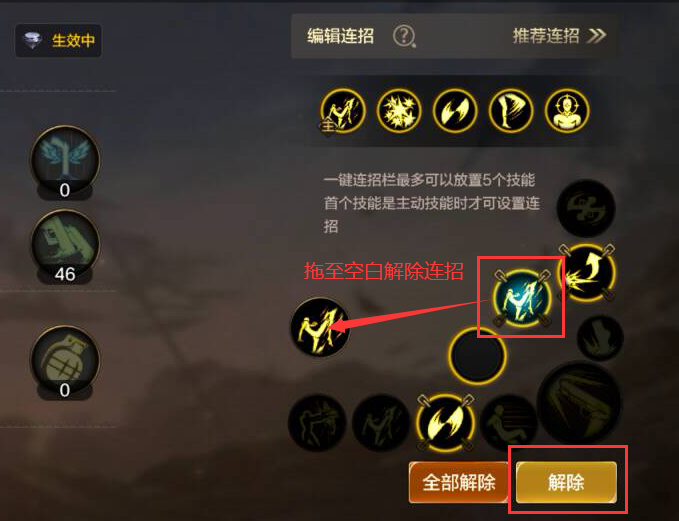
Task: Toggle the 生效中 active status badge
Action: click(58, 41)
